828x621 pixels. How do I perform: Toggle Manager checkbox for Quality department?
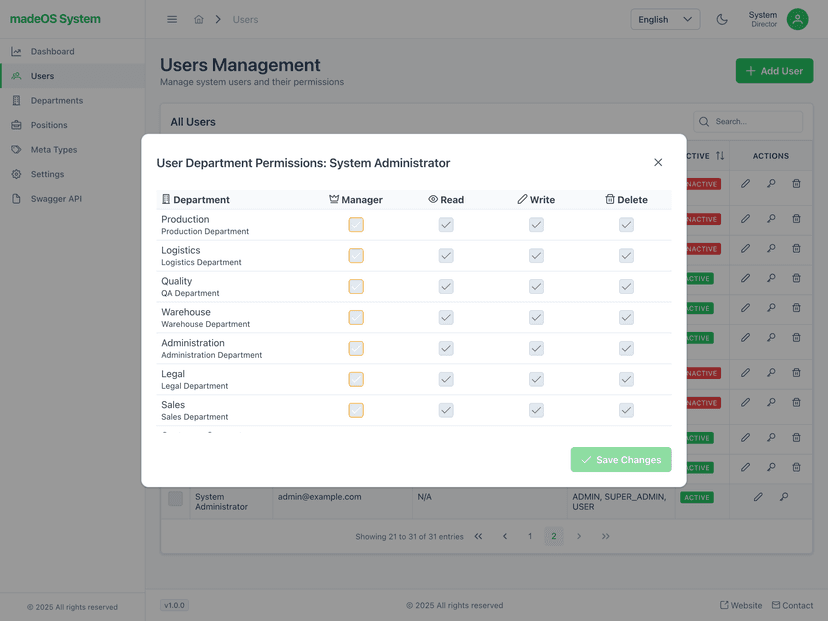[356, 286]
